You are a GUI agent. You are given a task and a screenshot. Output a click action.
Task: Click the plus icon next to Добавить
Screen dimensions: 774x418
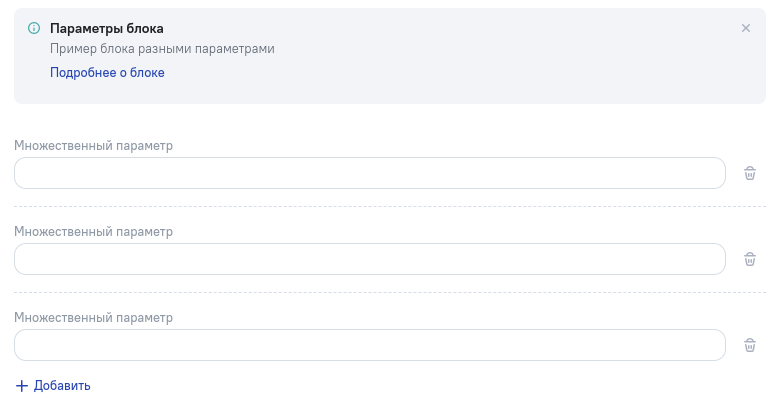point(22,386)
